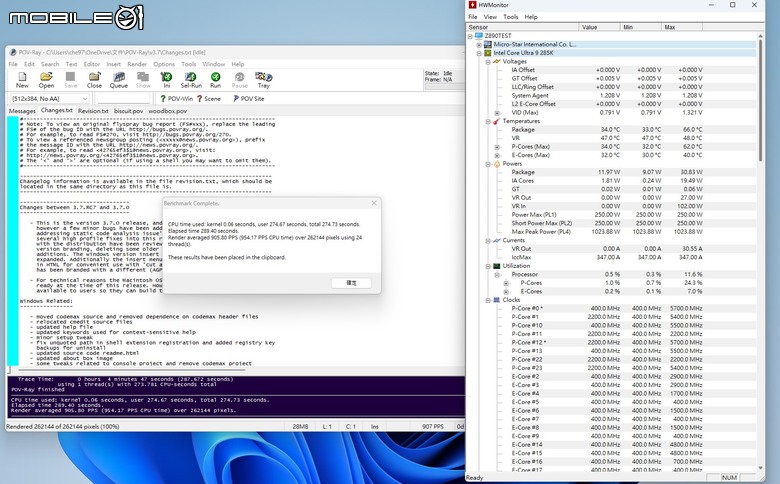Select the Max Peak Power (PL4) row
The height and width of the screenshot is (484, 780).
pos(611,232)
